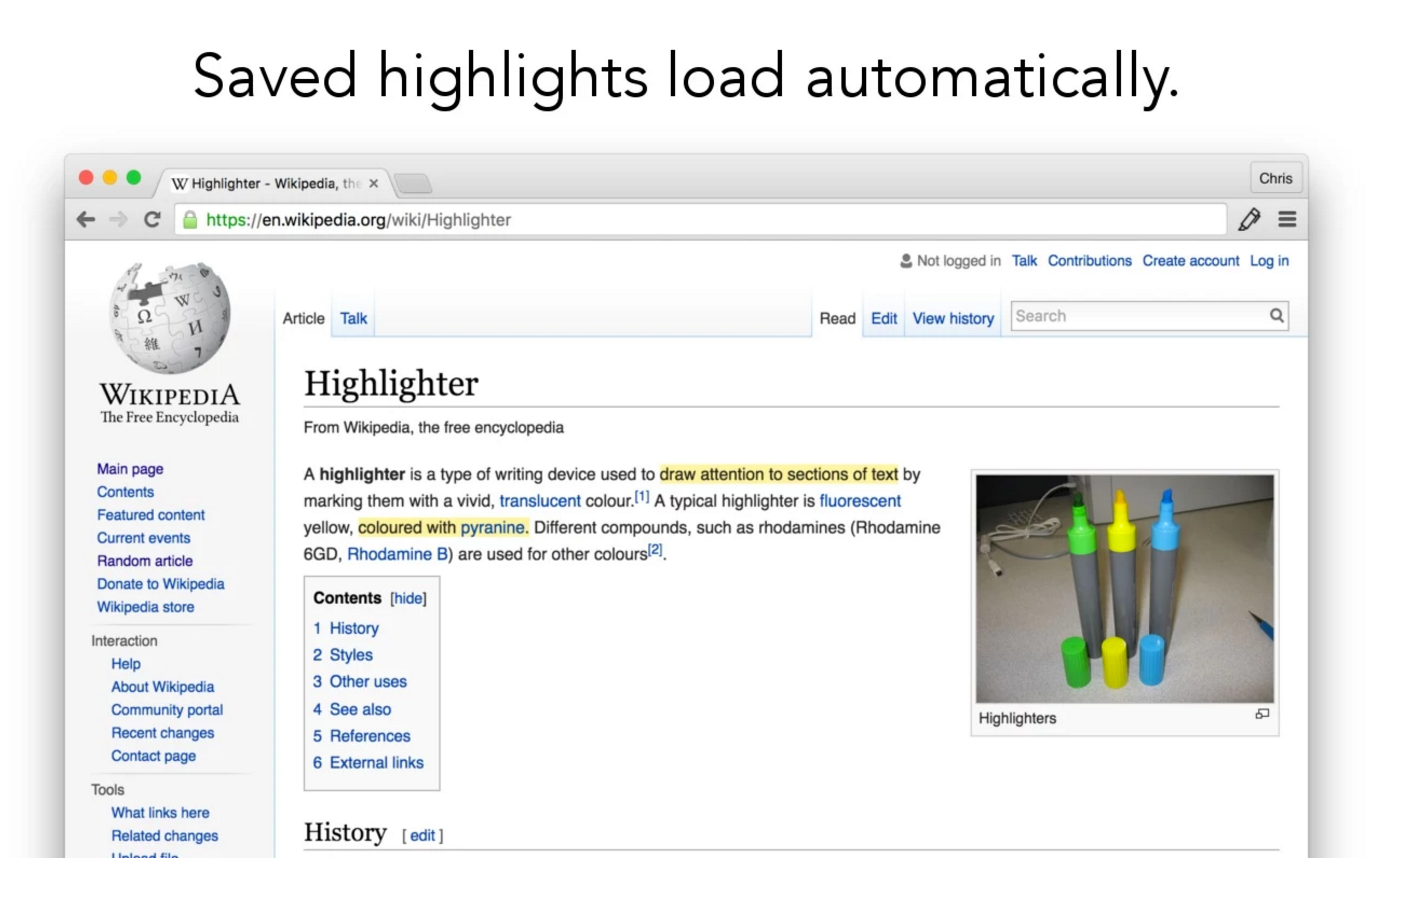Open the Chrome hamburger menu
Viewport: 1418px width, 910px height.
click(1287, 219)
